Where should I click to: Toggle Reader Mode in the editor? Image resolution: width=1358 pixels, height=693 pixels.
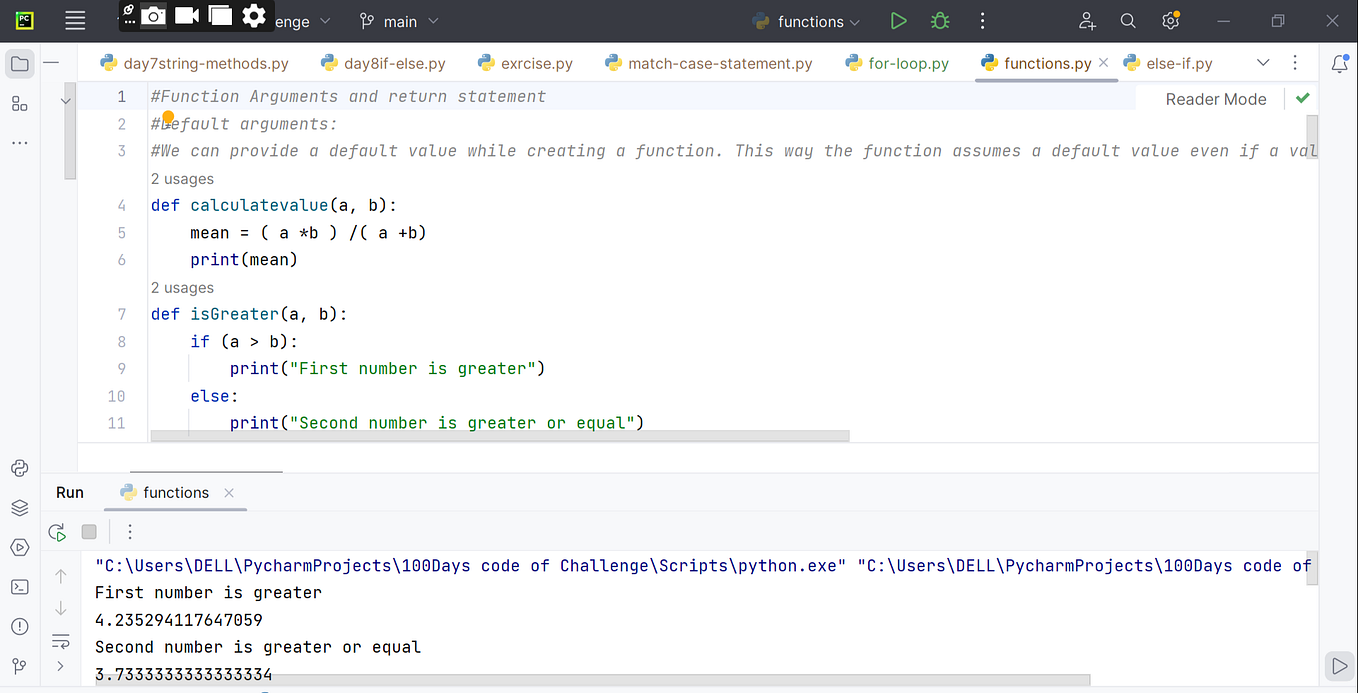click(1216, 99)
